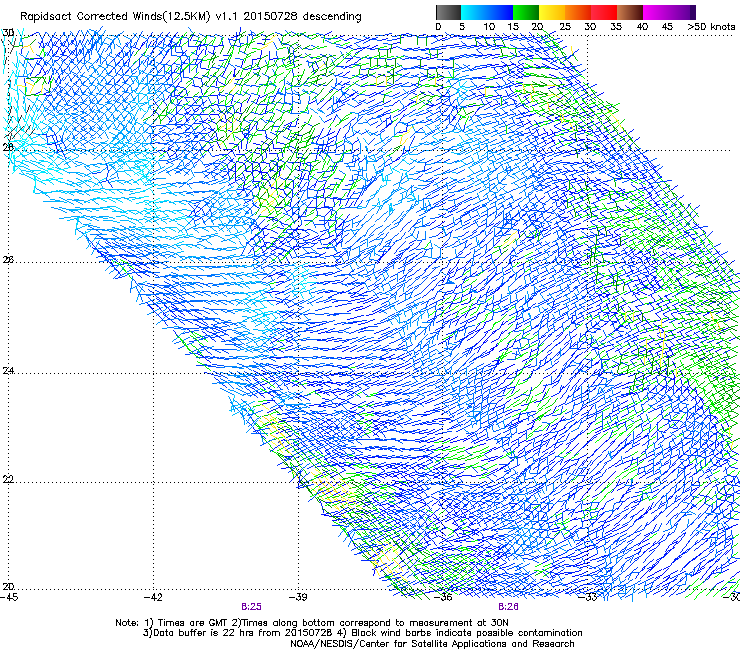Click the '>50 knots' legend label
Image resolution: width=740 pixels, height=650 pixels.
(711, 27)
